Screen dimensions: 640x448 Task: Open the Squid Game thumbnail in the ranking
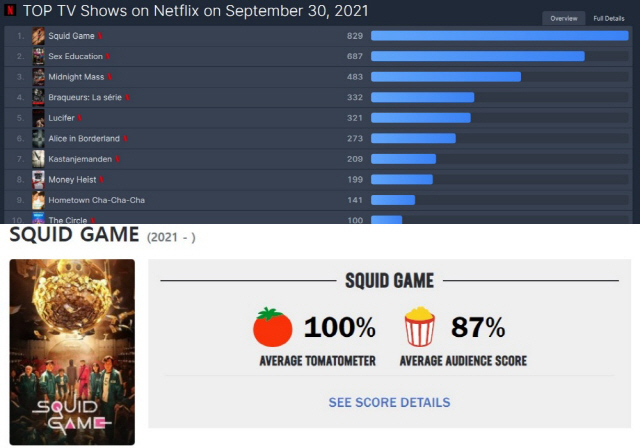[38, 36]
